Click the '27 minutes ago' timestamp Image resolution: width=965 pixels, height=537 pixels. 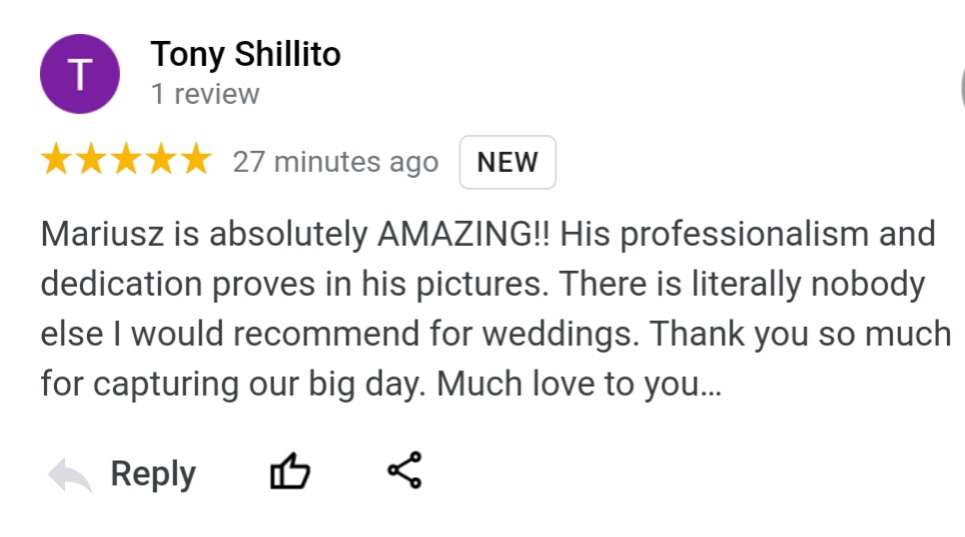pos(335,162)
